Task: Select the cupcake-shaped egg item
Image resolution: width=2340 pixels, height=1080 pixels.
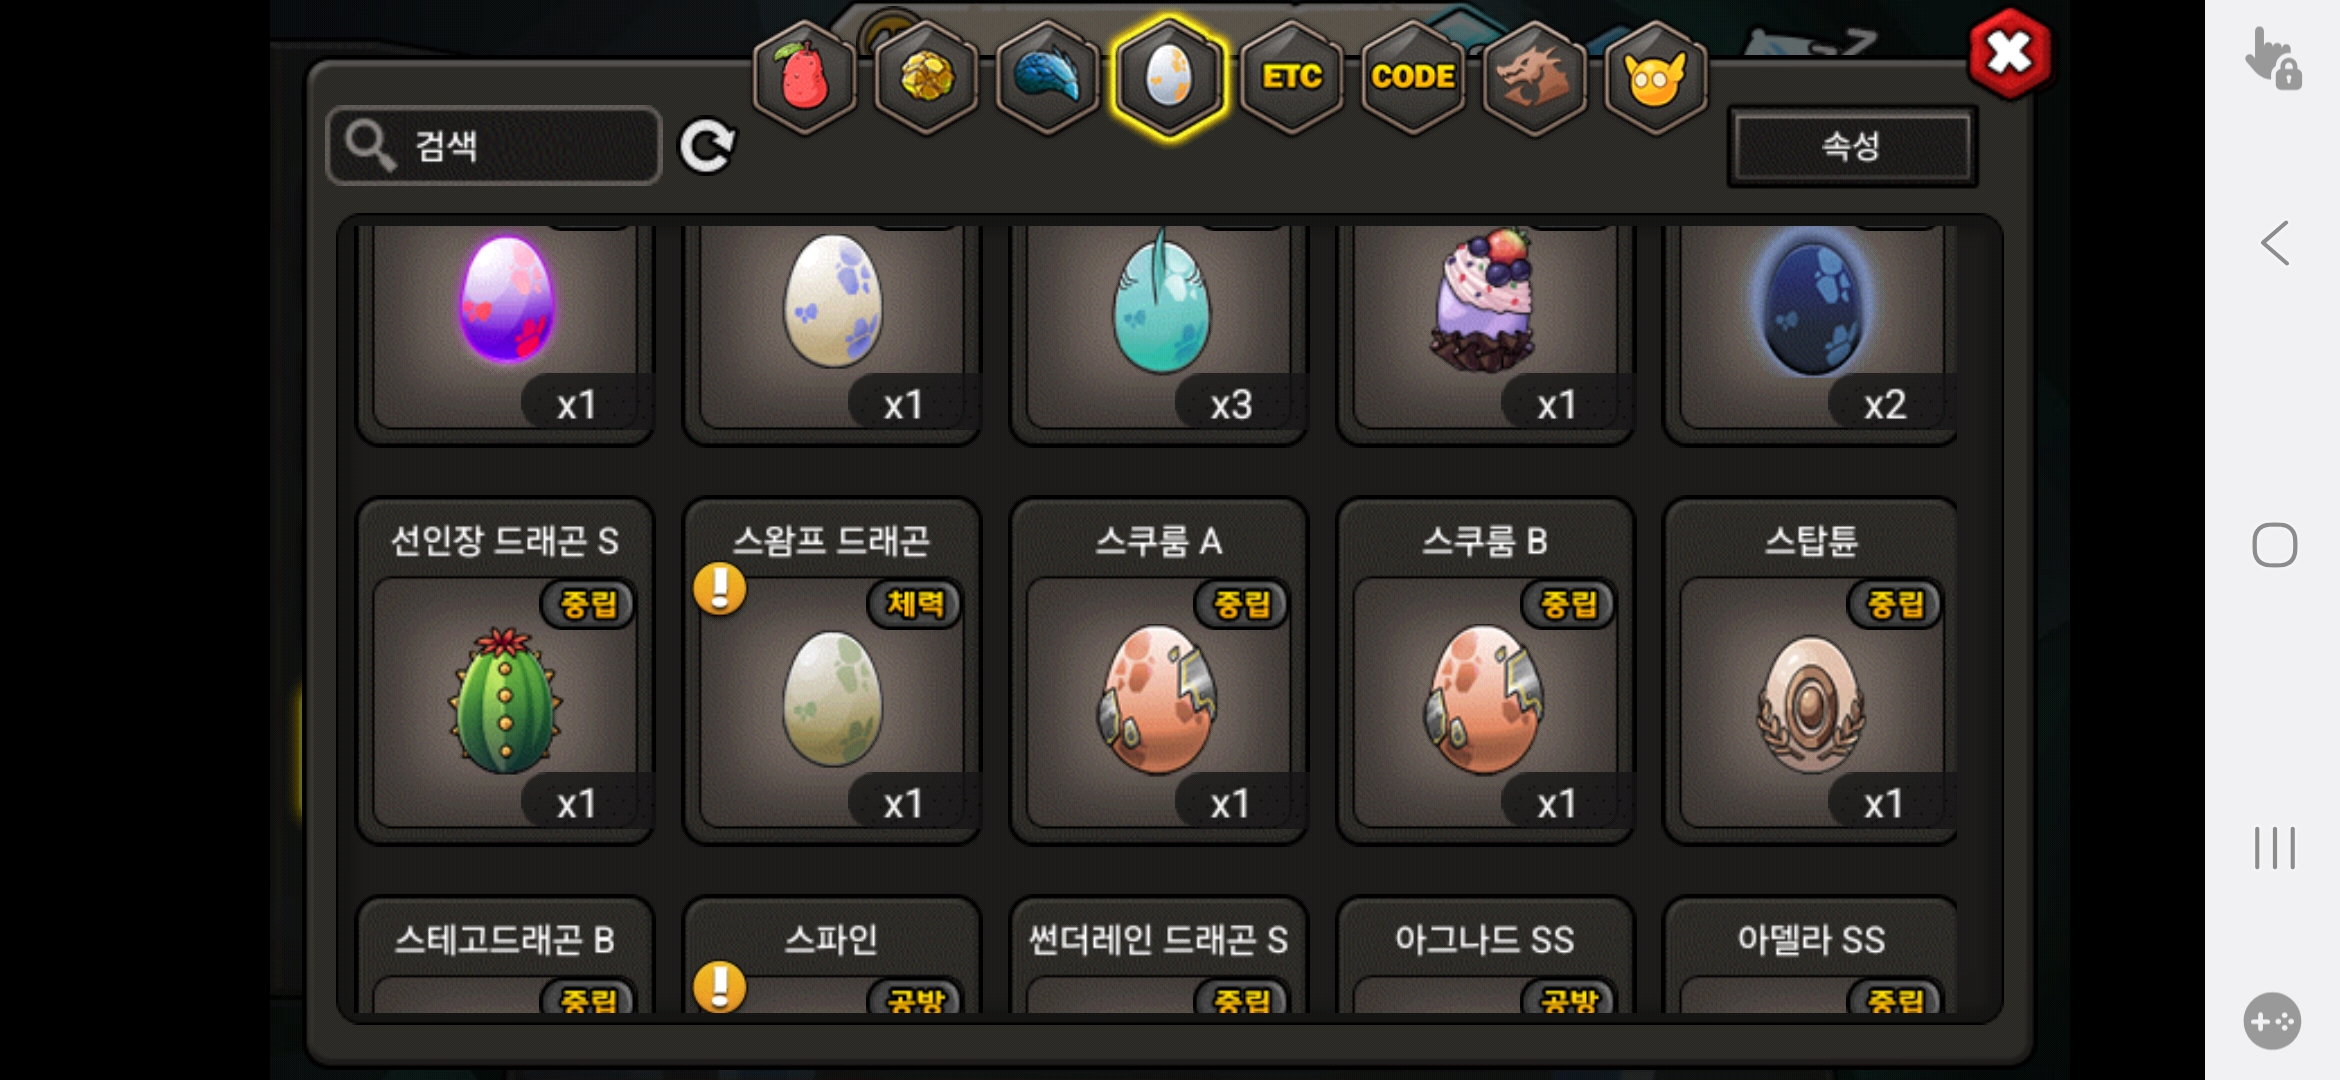Action: 1485,330
